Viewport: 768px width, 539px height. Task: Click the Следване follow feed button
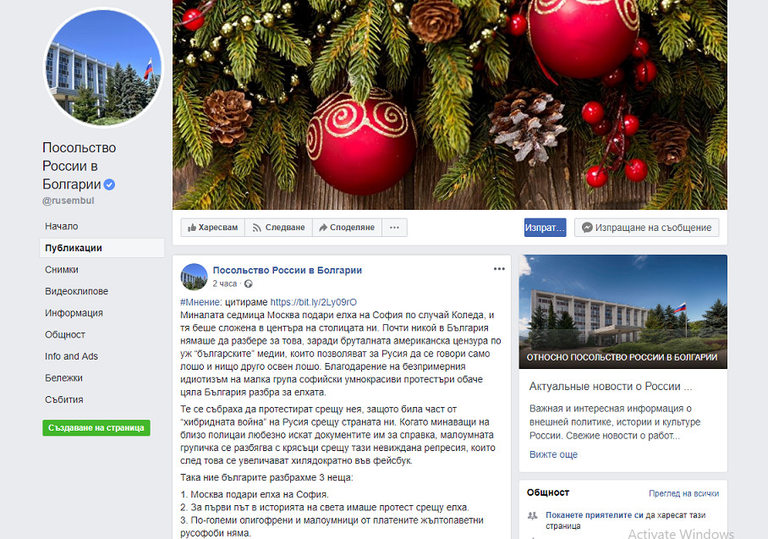pos(278,227)
